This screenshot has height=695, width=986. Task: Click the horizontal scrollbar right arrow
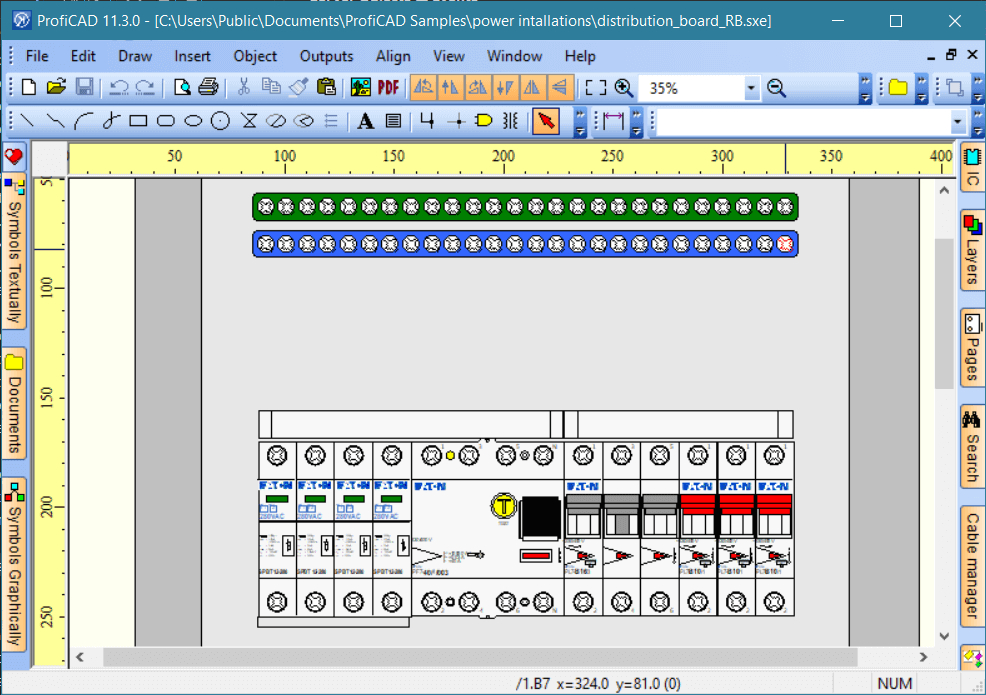tap(922, 657)
